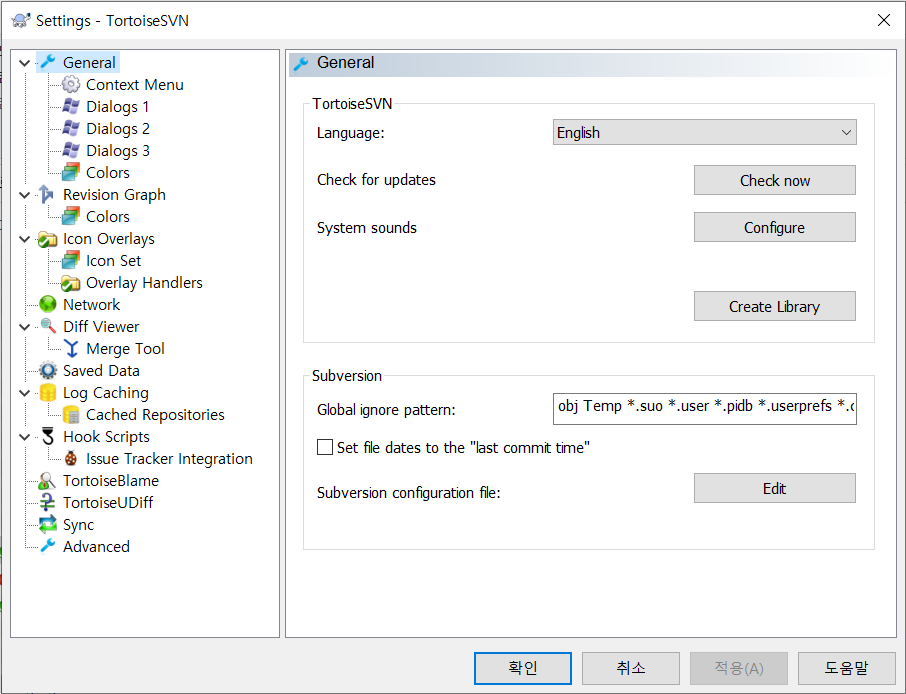
Task: Open Saved Data settings page
Action: point(101,370)
